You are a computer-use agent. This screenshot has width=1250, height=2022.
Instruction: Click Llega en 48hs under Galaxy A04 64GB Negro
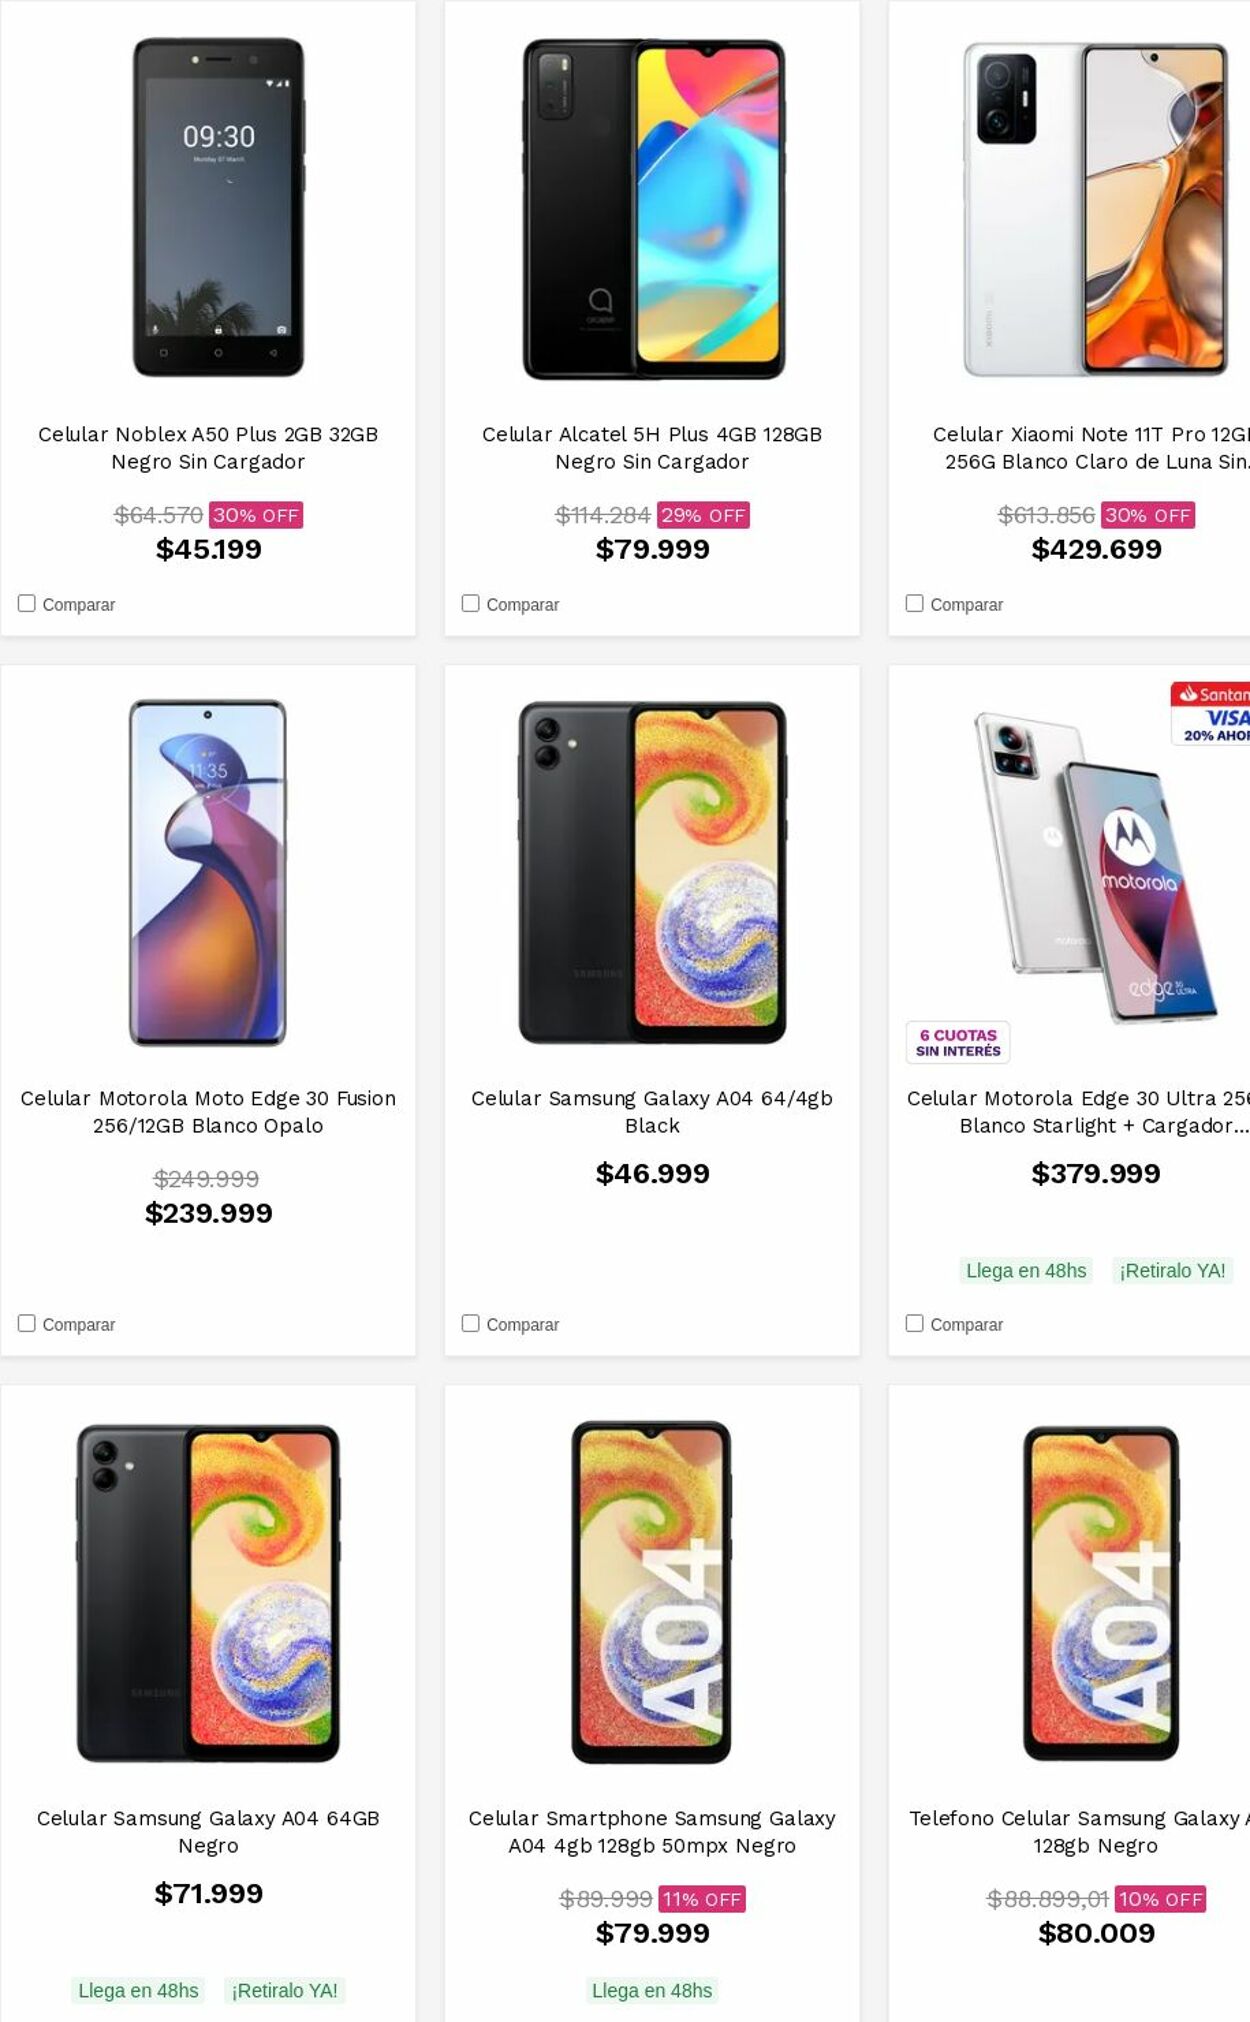138,1991
